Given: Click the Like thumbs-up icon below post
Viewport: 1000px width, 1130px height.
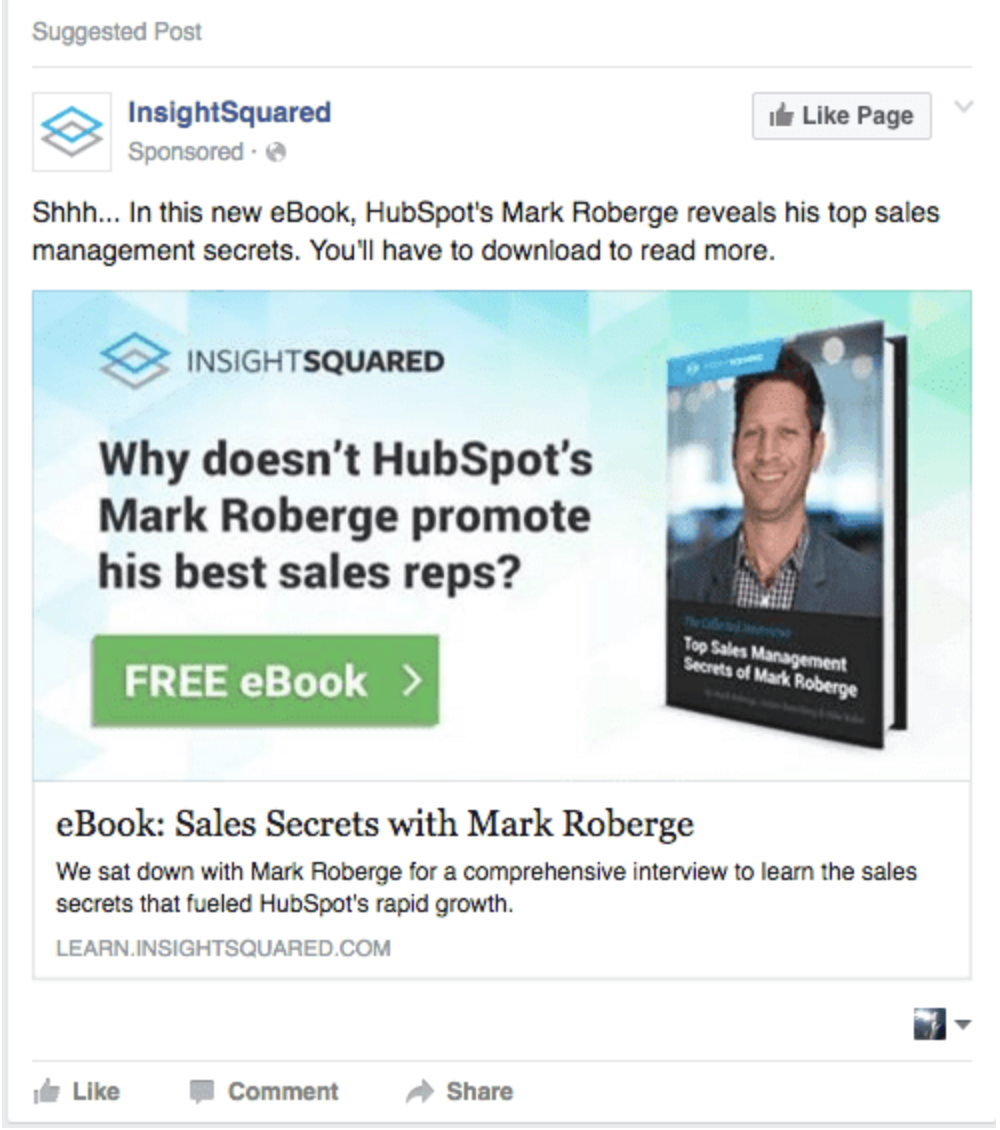Looking at the screenshot, I should 46,1092.
